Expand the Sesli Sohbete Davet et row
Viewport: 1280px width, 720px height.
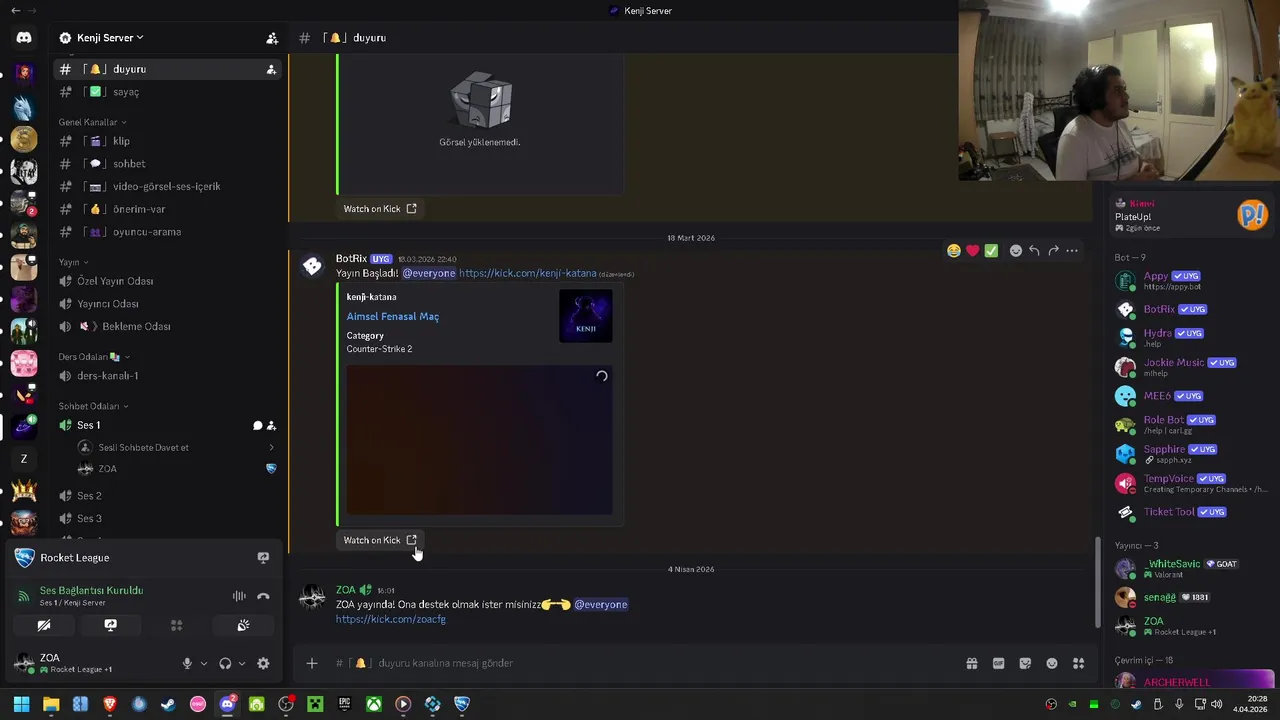tap(176, 447)
